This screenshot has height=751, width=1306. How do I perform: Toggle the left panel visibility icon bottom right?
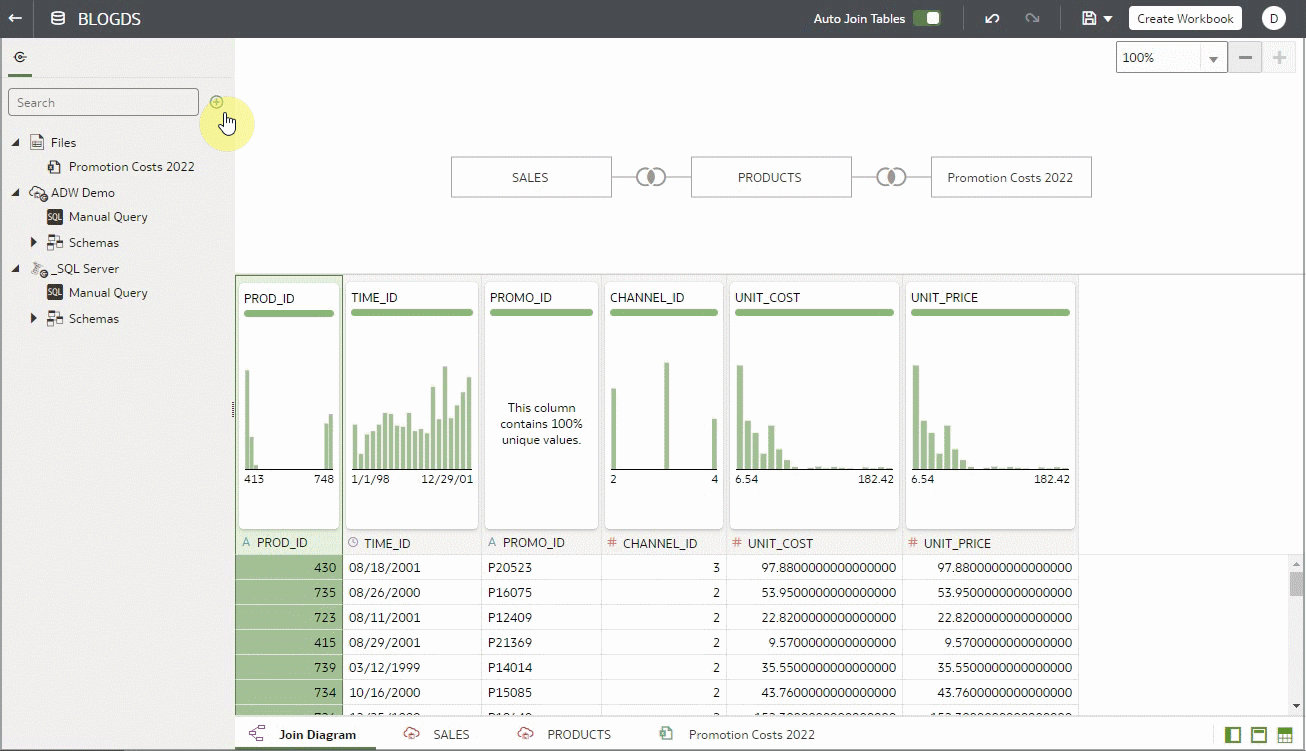[x=1232, y=734]
